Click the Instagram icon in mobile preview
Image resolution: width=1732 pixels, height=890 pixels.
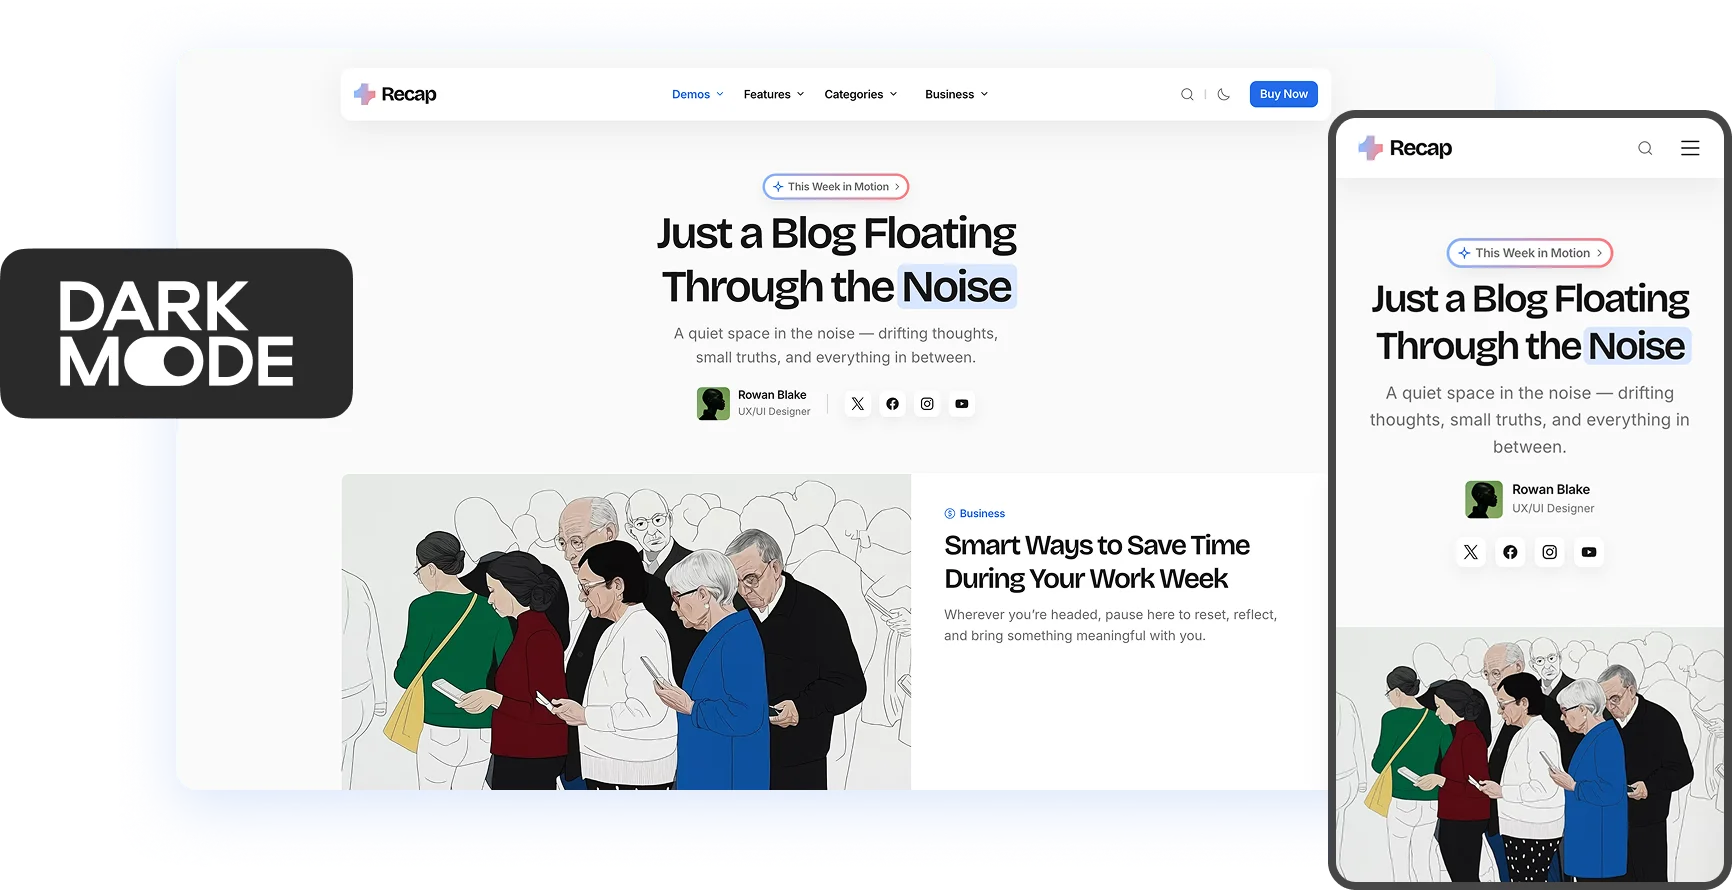[1549, 552]
